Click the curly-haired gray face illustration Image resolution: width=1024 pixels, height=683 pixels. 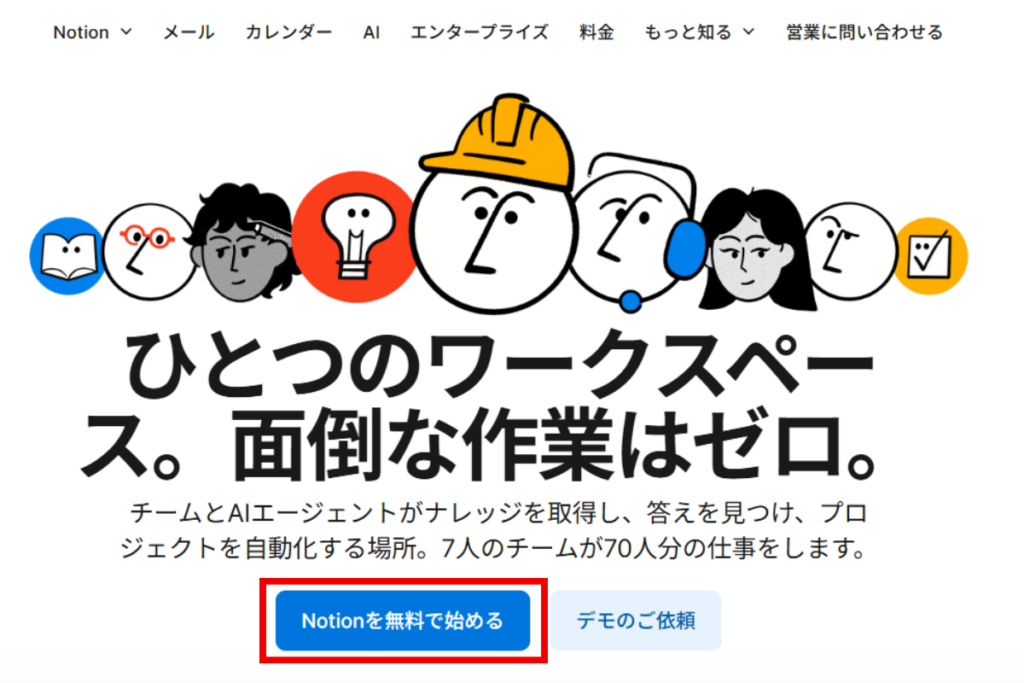[x=242, y=245]
